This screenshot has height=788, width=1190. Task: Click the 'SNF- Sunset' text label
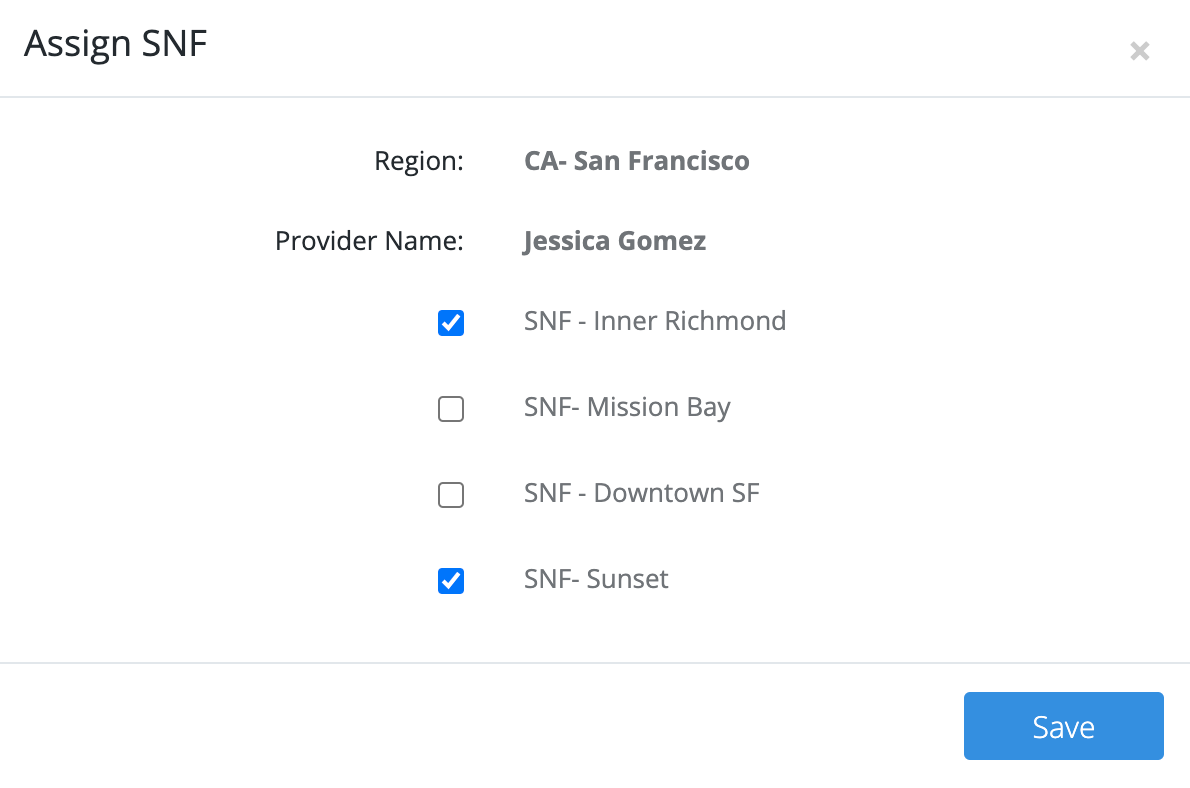click(596, 579)
